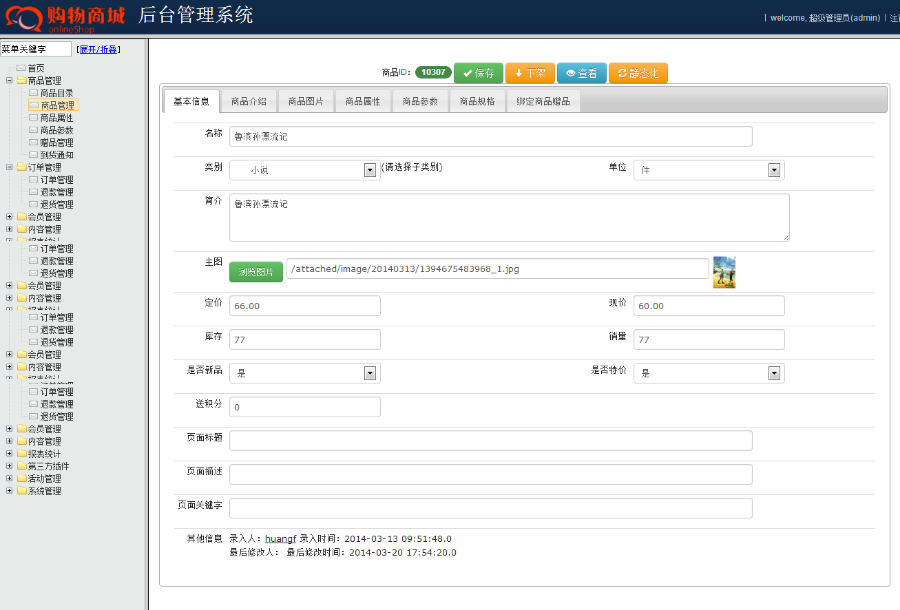900x610 pixels.
Task: Click the 主图 book cover thumbnail
Action: (x=724, y=272)
